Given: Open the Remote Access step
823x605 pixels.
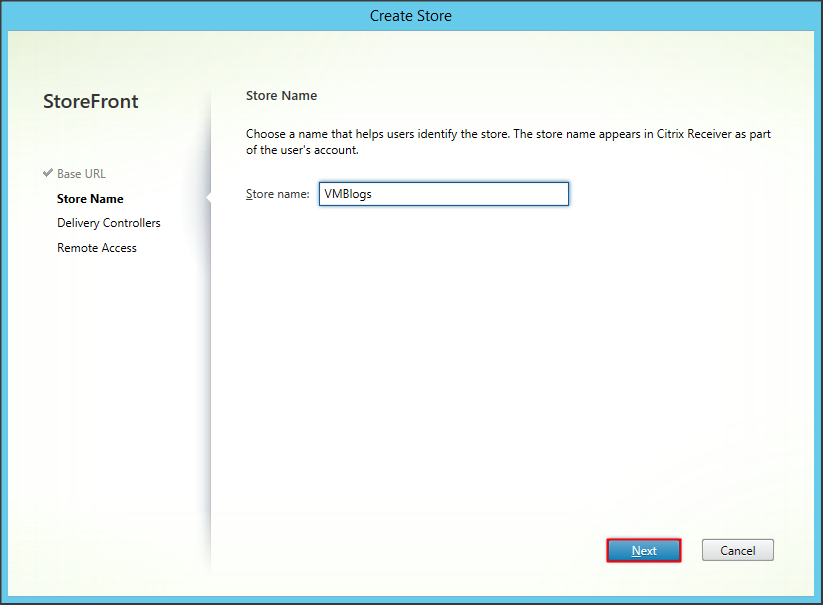Looking at the screenshot, I should 97,248.
